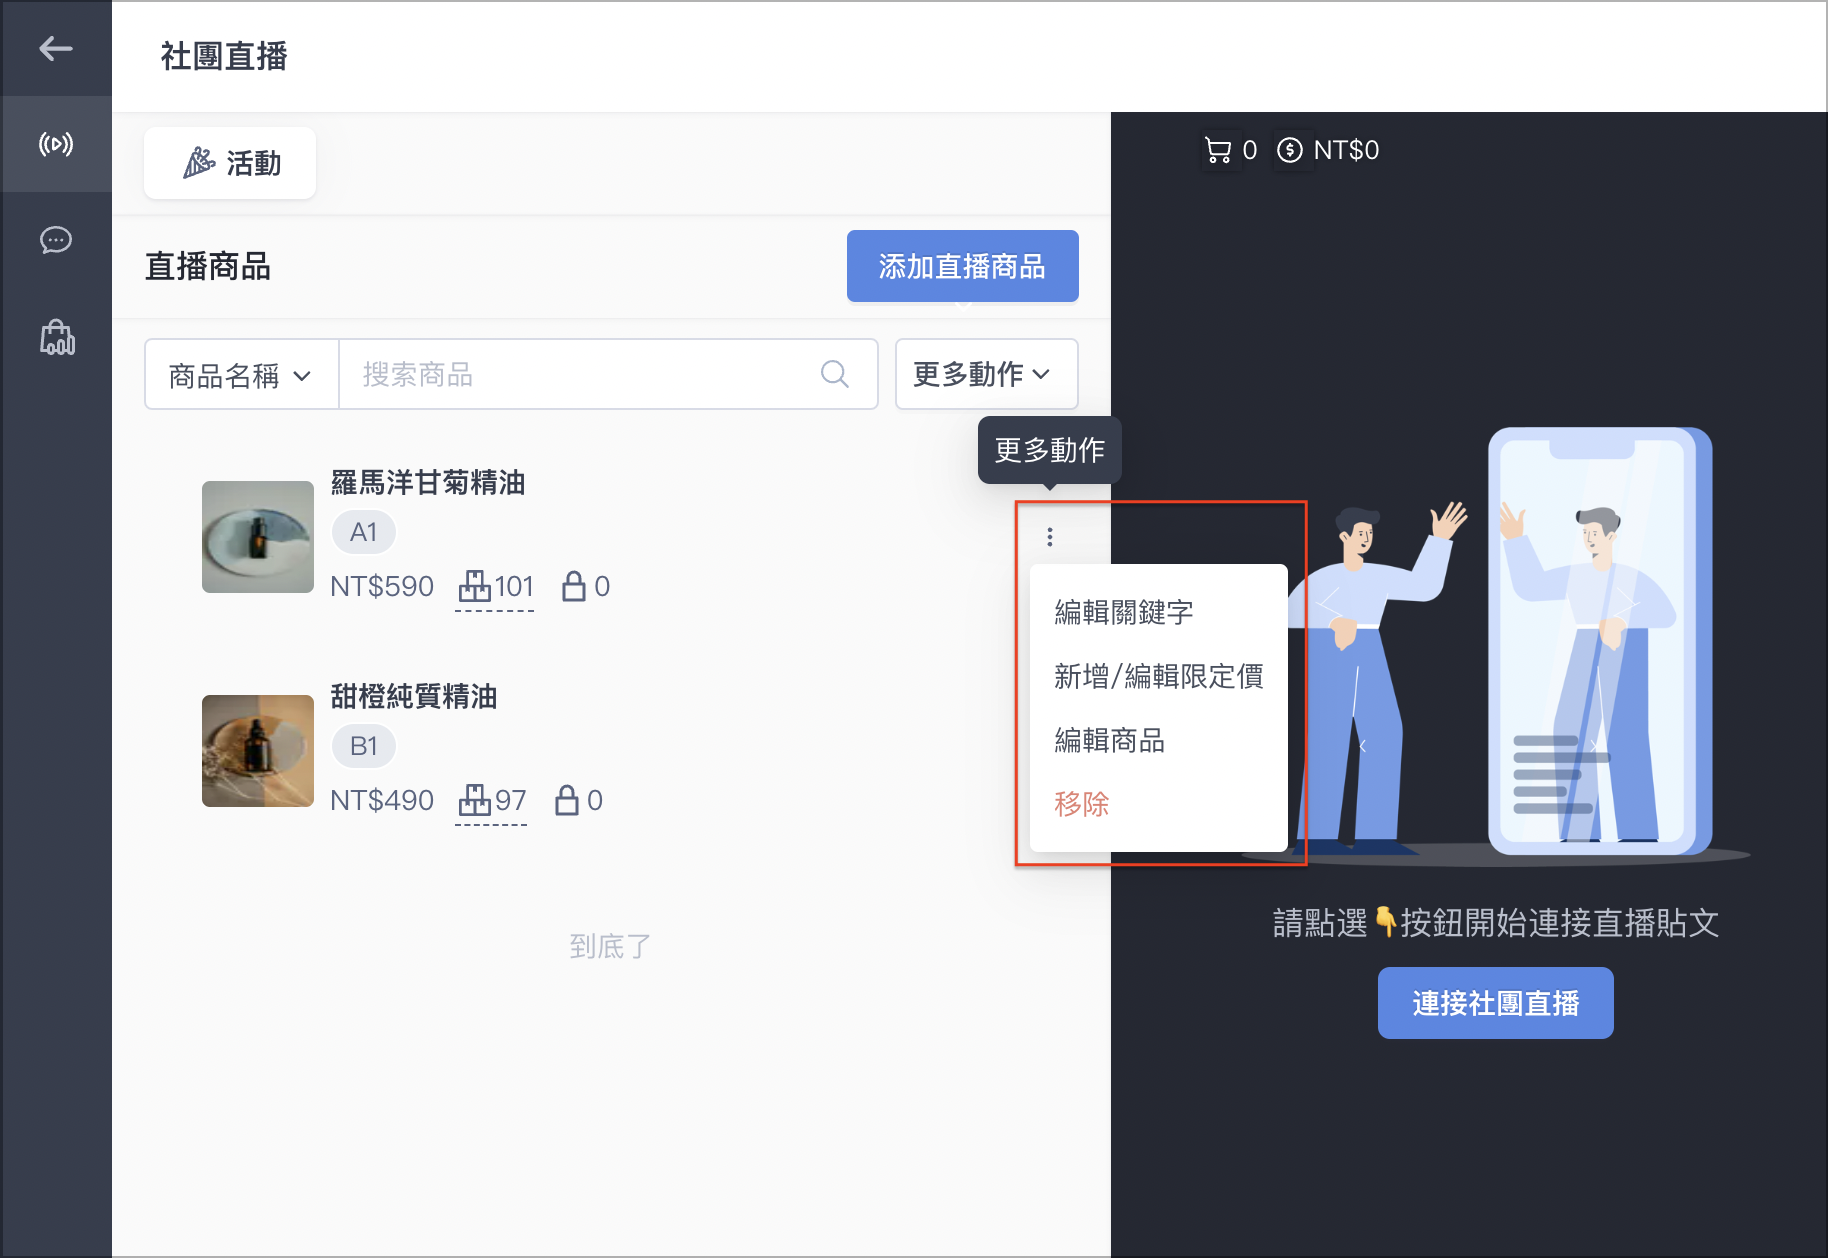1828x1258 pixels.
Task: Click the search magnifier icon
Action: coord(835,375)
